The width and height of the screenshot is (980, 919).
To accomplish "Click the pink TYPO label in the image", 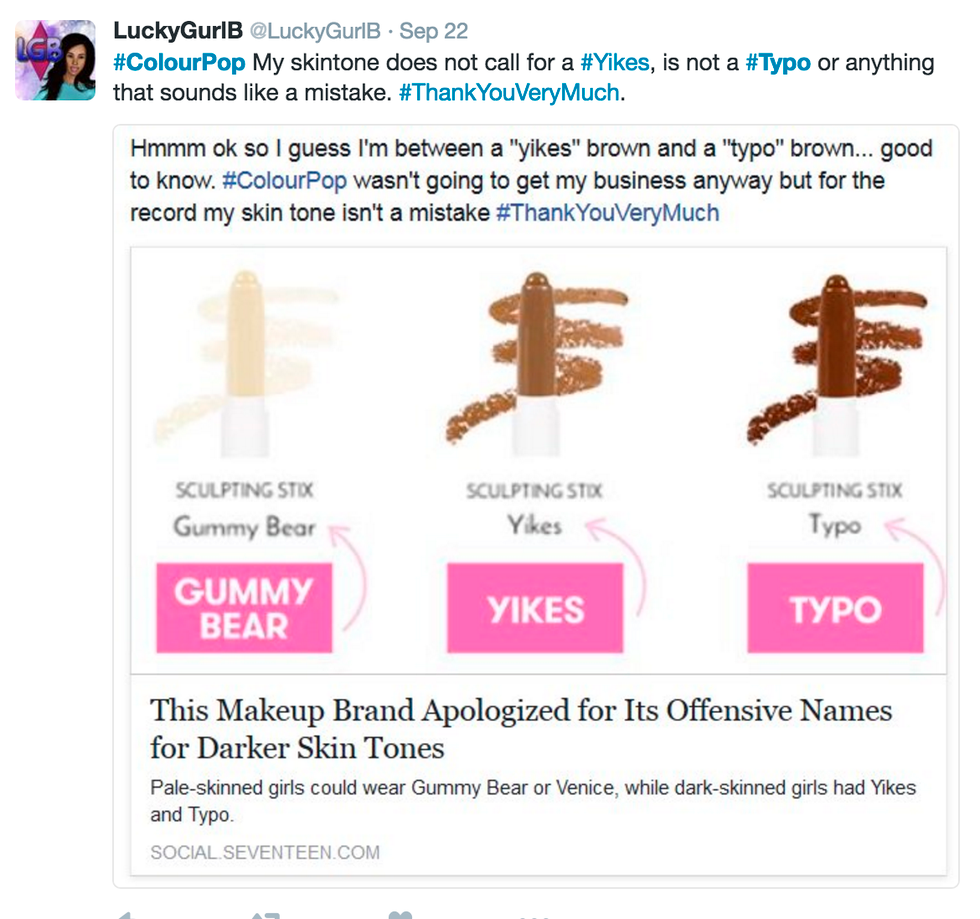I will click(835, 608).
